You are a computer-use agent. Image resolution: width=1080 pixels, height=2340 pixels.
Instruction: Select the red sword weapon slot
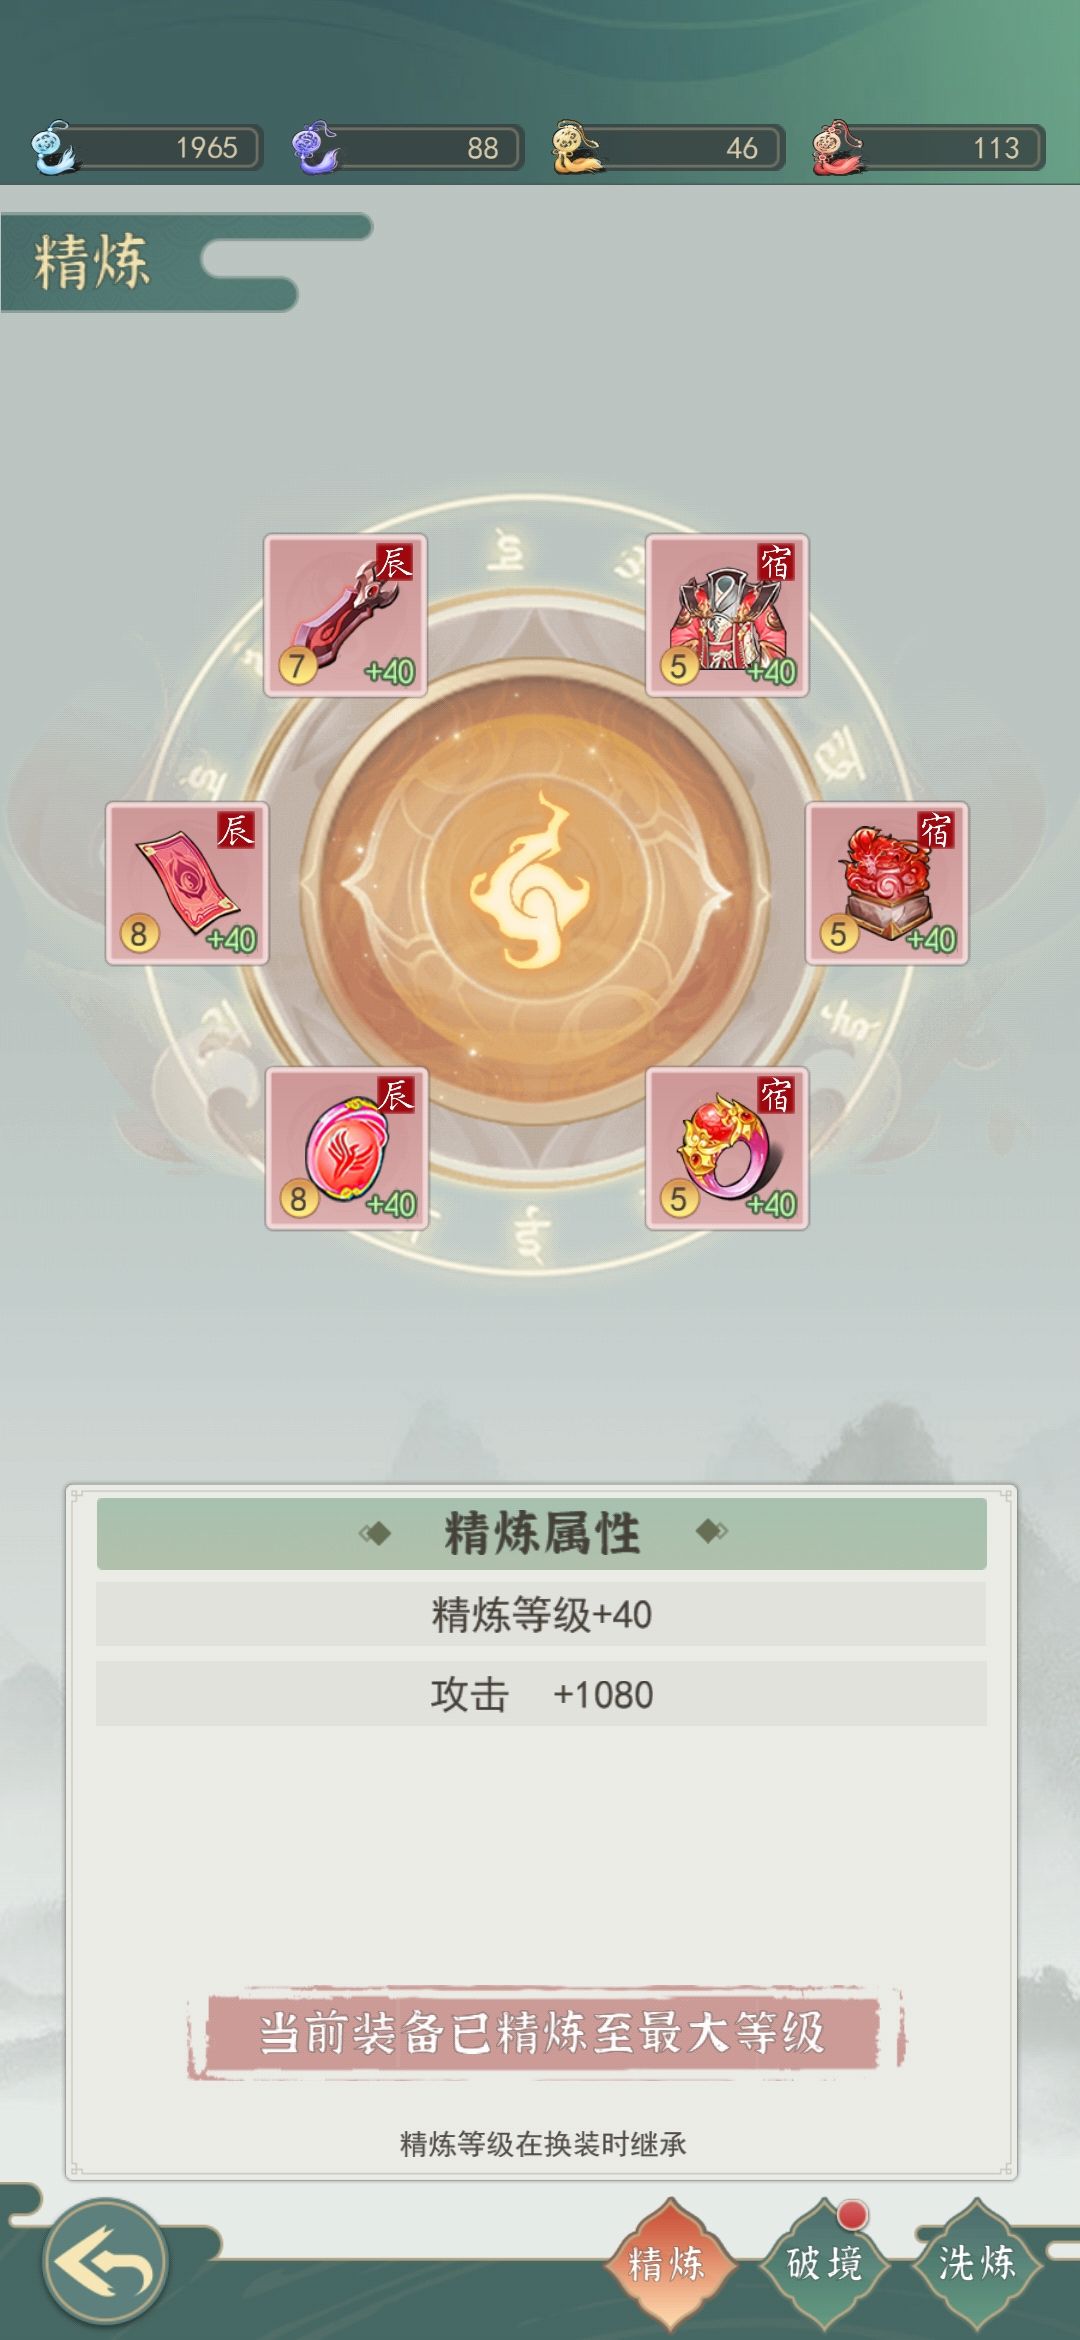click(x=345, y=615)
